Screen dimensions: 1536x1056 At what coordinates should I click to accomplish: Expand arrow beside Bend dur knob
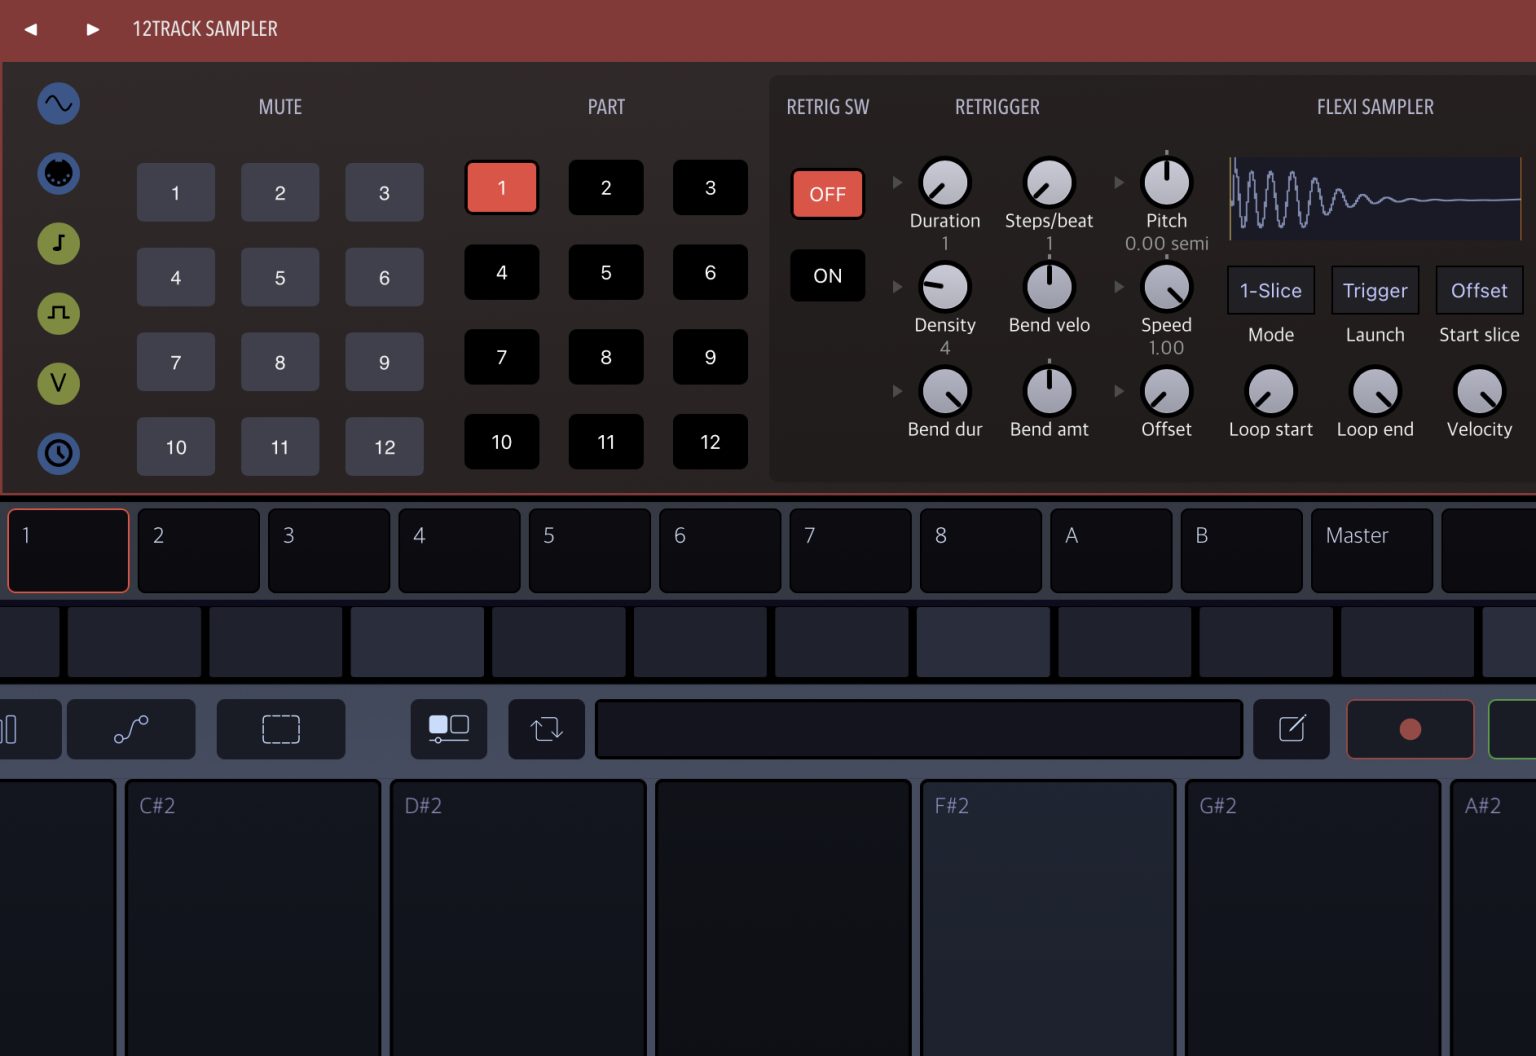897,391
